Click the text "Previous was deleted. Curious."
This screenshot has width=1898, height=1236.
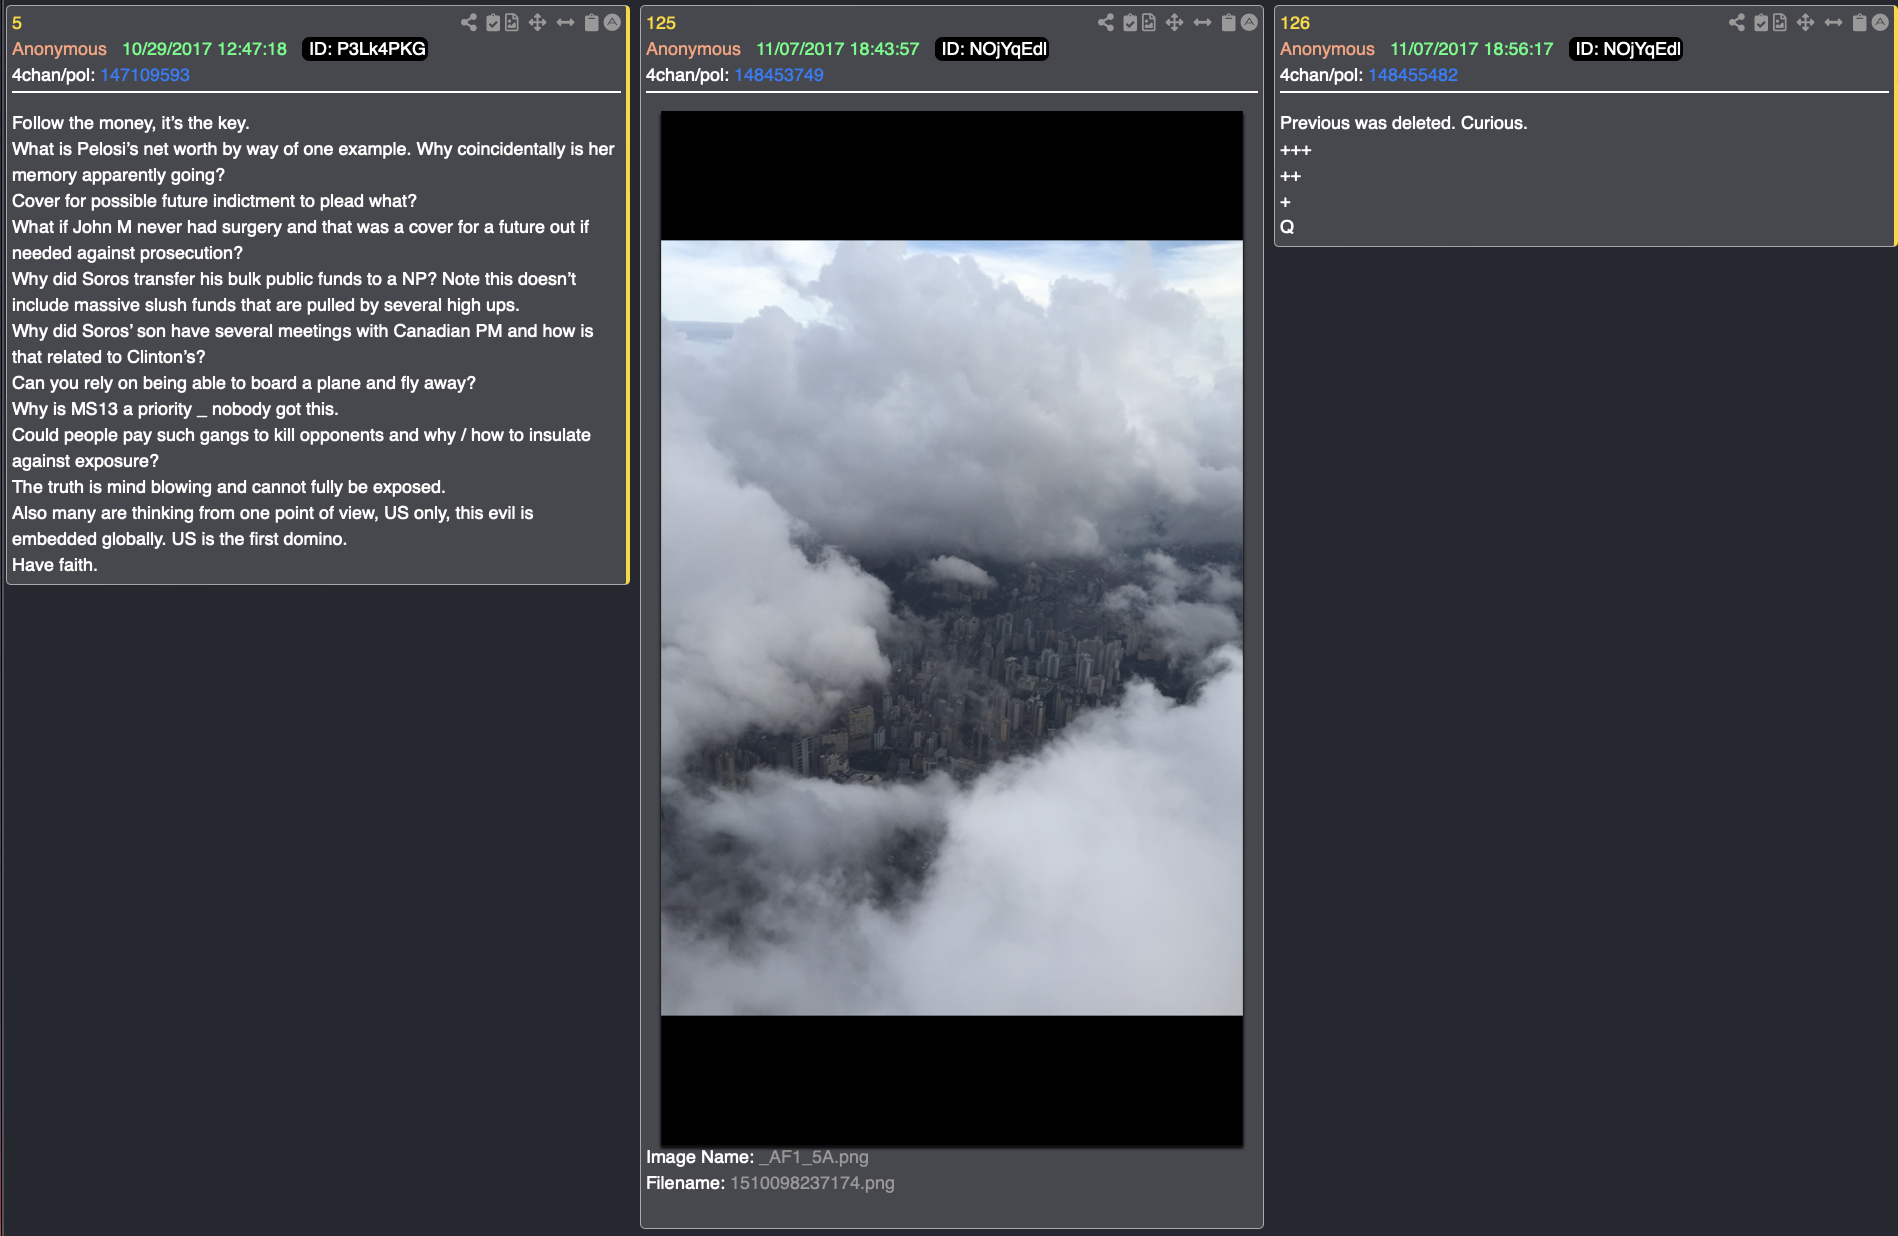[x=1403, y=123]
